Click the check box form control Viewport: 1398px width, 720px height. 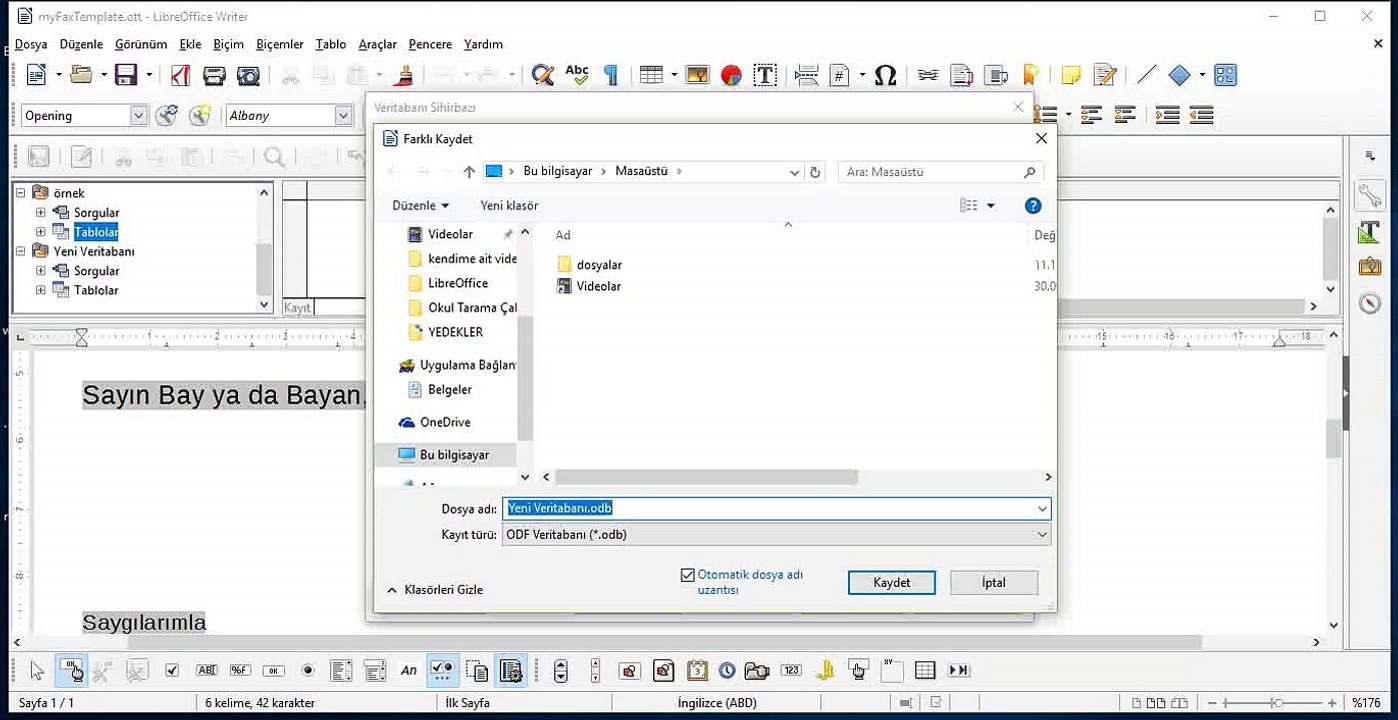pos(172,670)
